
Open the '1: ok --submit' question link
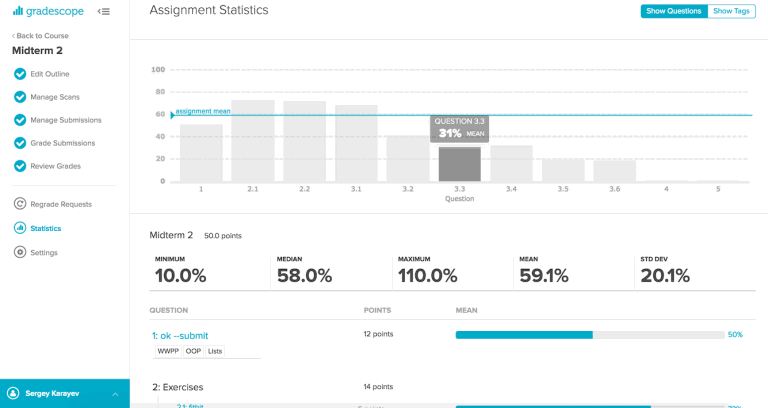click(x=180, y=335)
